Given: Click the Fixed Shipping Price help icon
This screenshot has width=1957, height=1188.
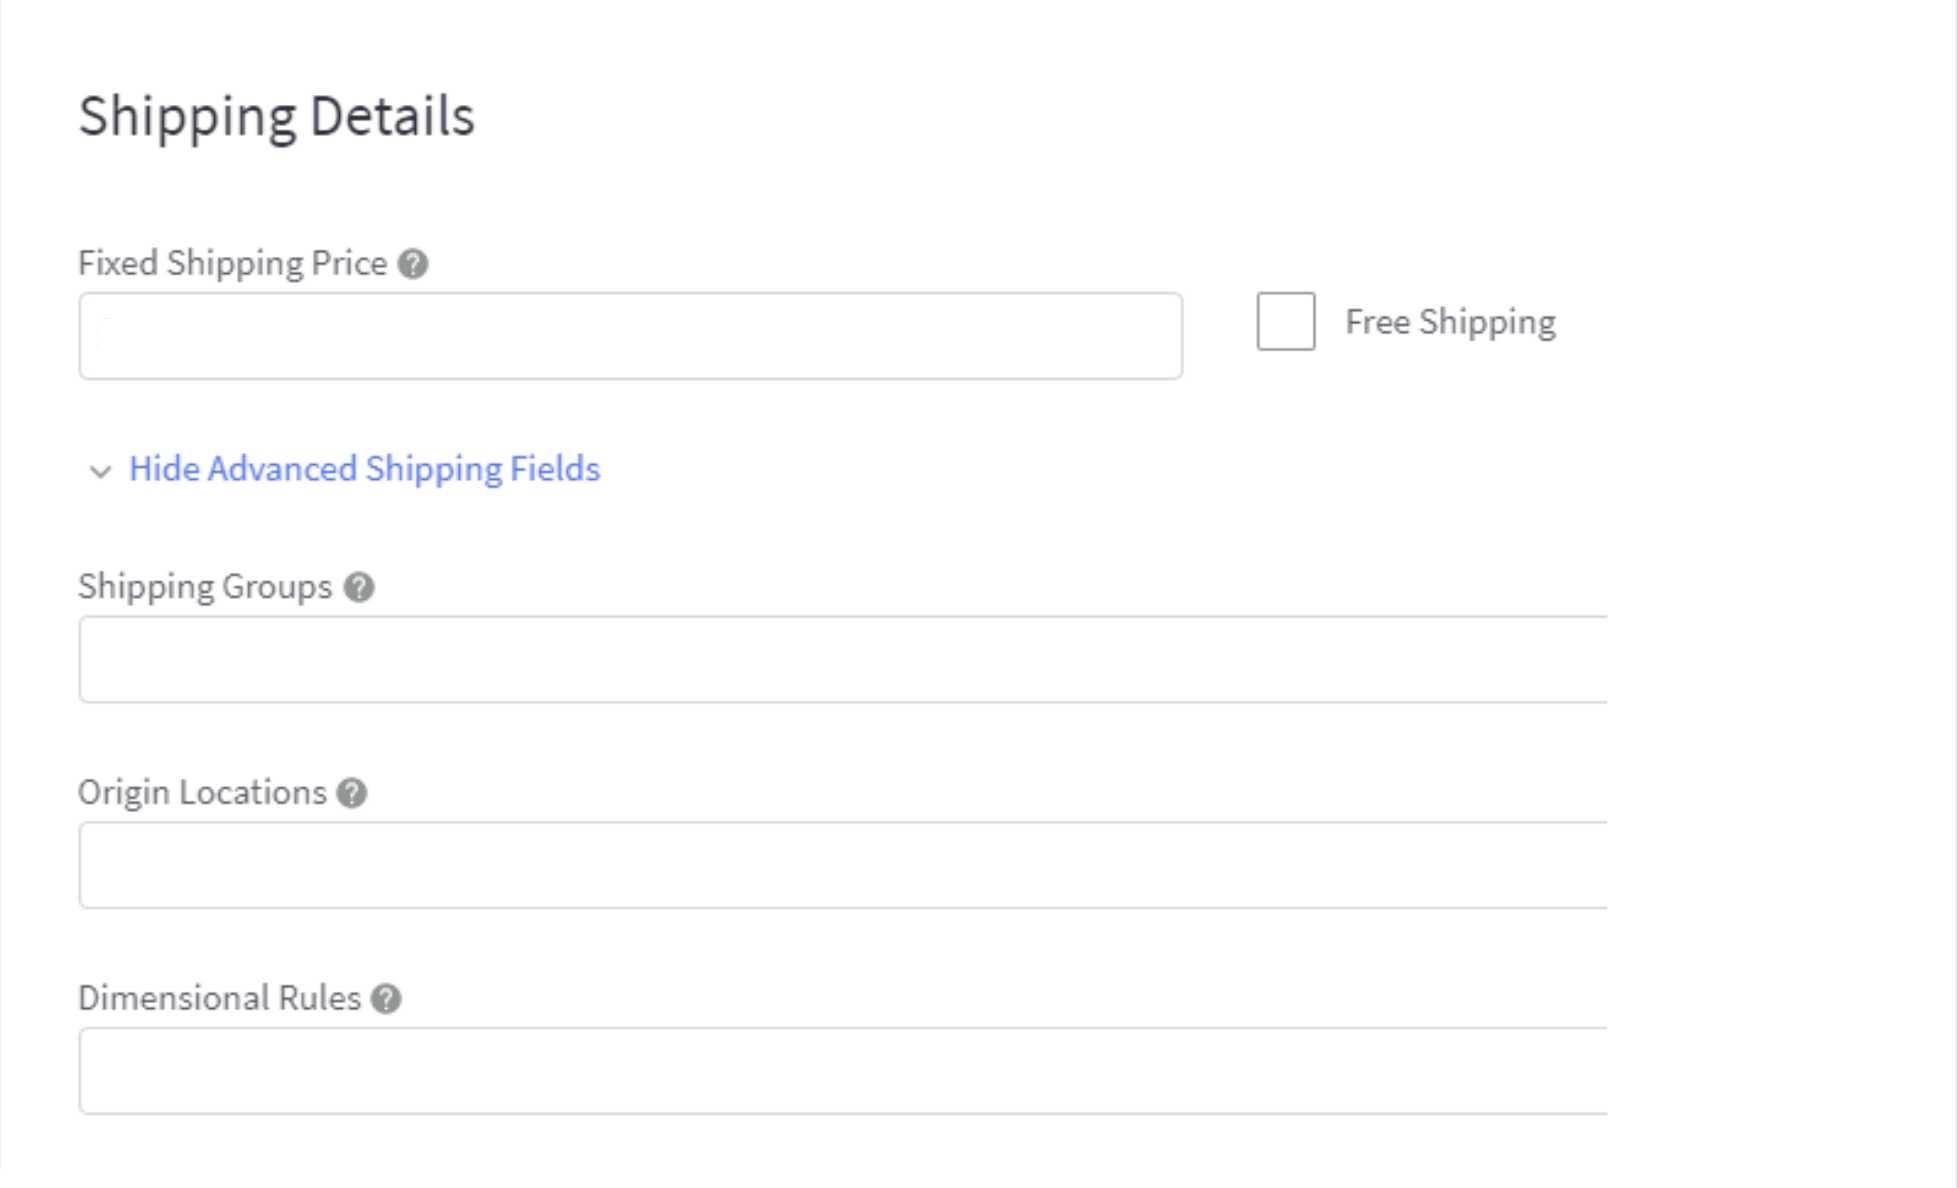Looking at the screenshot, I should pyautogui.click(x=413, y=264).
